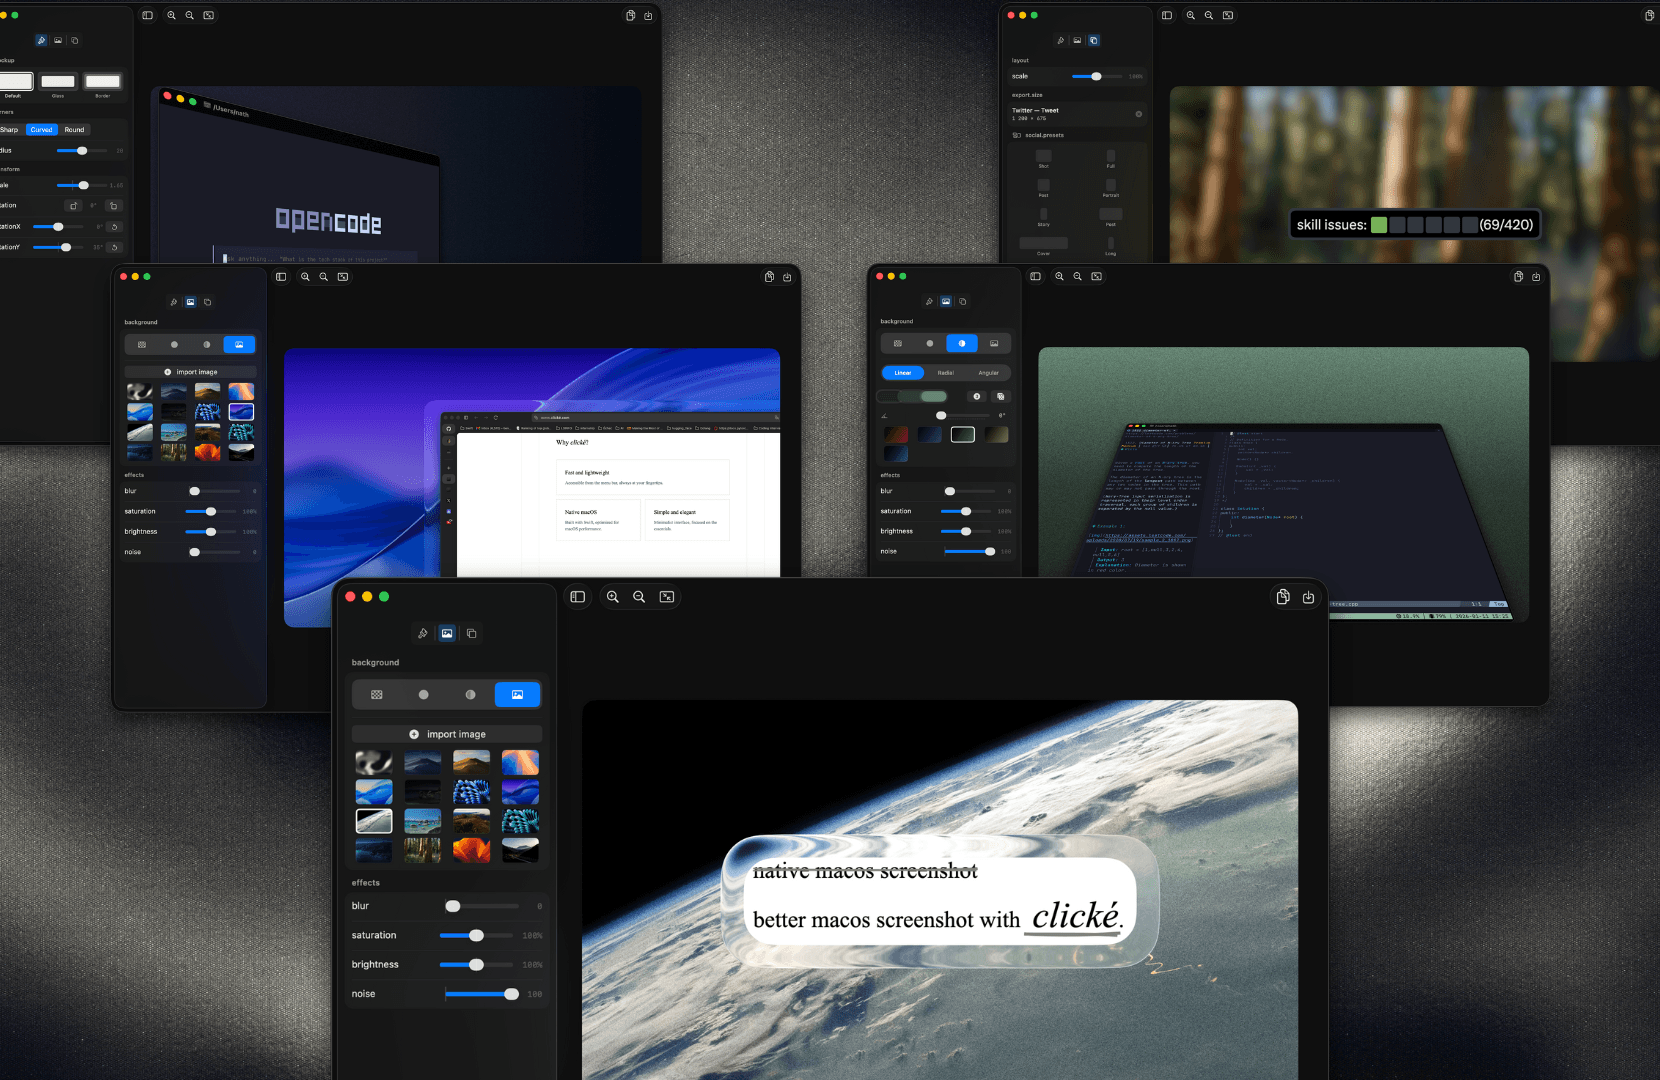Choose forest trees thumbnail in Earth-image window
This screenshot has height=1080, width=1660.
pyautogui.click(x=422, y=850)
